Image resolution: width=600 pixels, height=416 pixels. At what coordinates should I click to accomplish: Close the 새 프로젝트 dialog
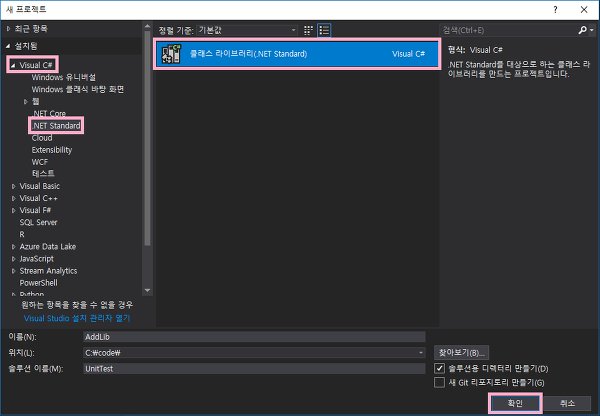click(584, 10)
